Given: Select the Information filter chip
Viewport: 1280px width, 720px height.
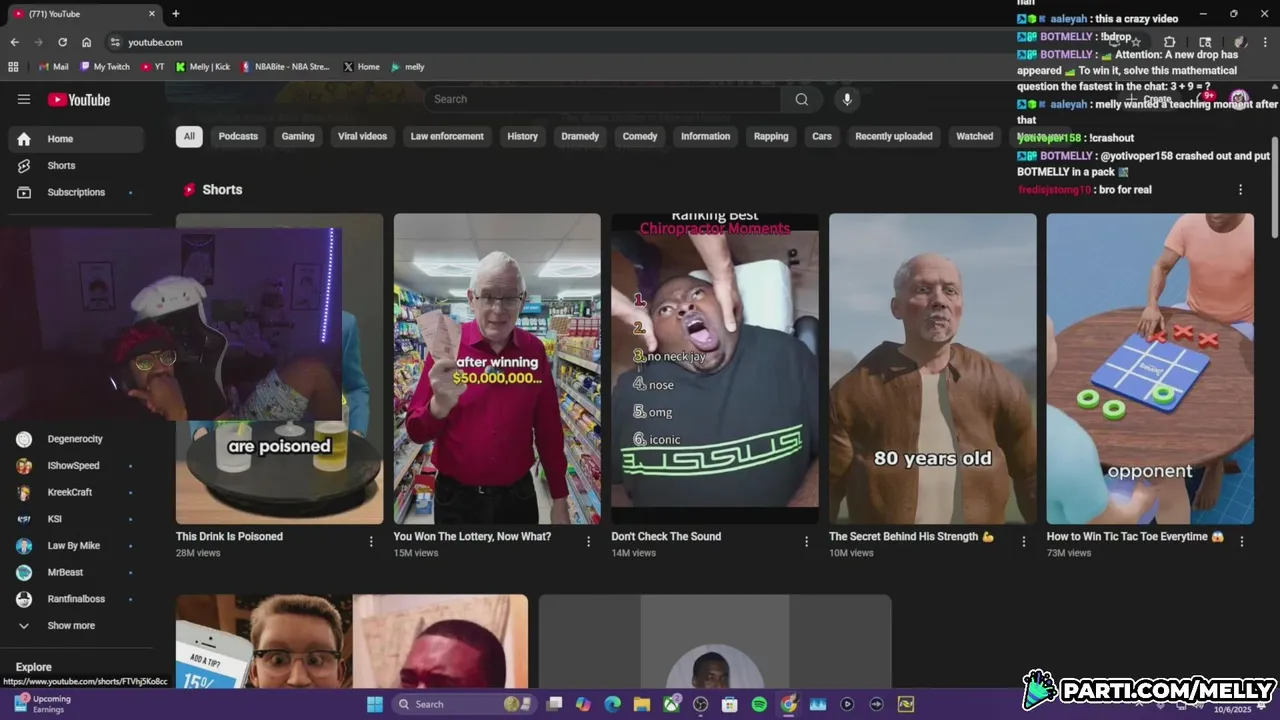Looking at the screenshot, I should tap(705, 136).
